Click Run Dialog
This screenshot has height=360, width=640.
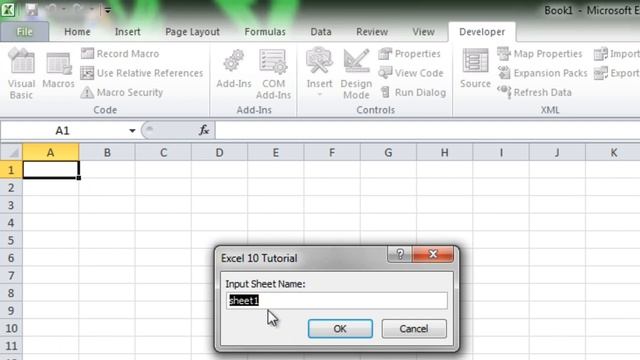point(413,92)
